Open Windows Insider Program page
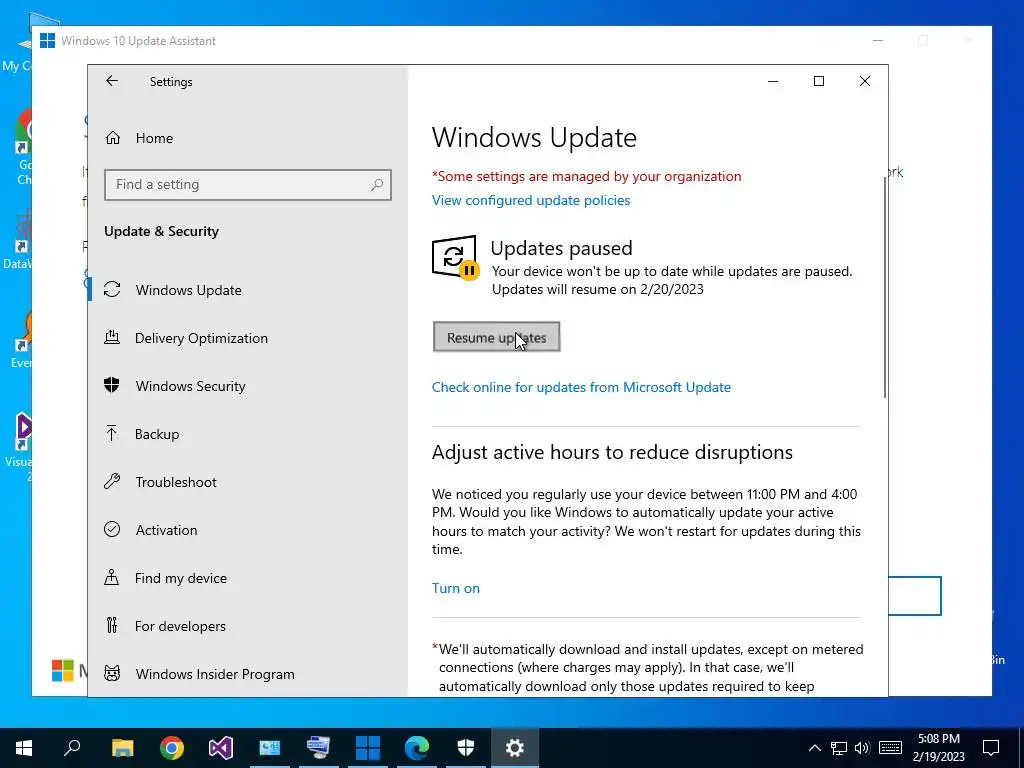The image size is (1024, 768). coord(215,674)
